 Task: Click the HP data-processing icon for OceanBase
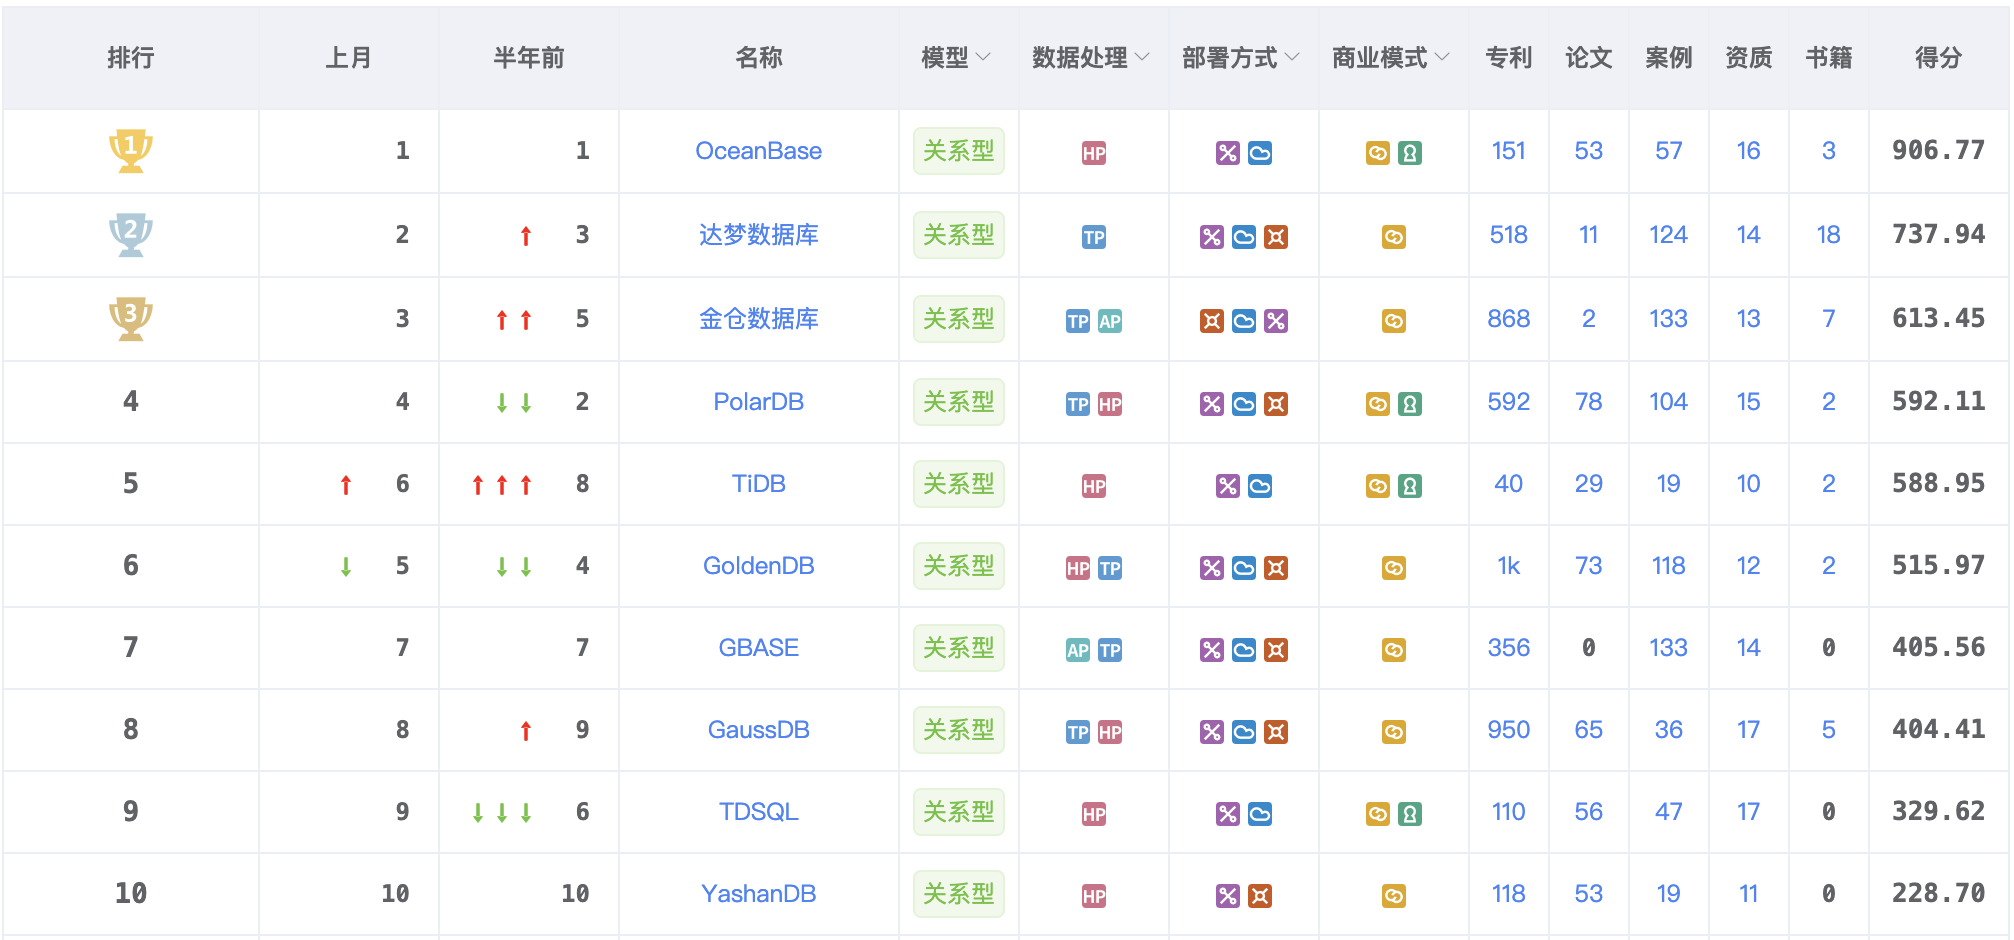[x=1094, y=153]
